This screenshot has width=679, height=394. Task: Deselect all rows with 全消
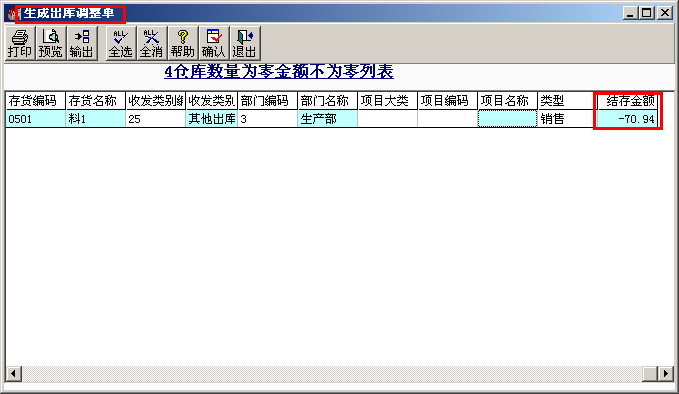click(x=152, y=43)
